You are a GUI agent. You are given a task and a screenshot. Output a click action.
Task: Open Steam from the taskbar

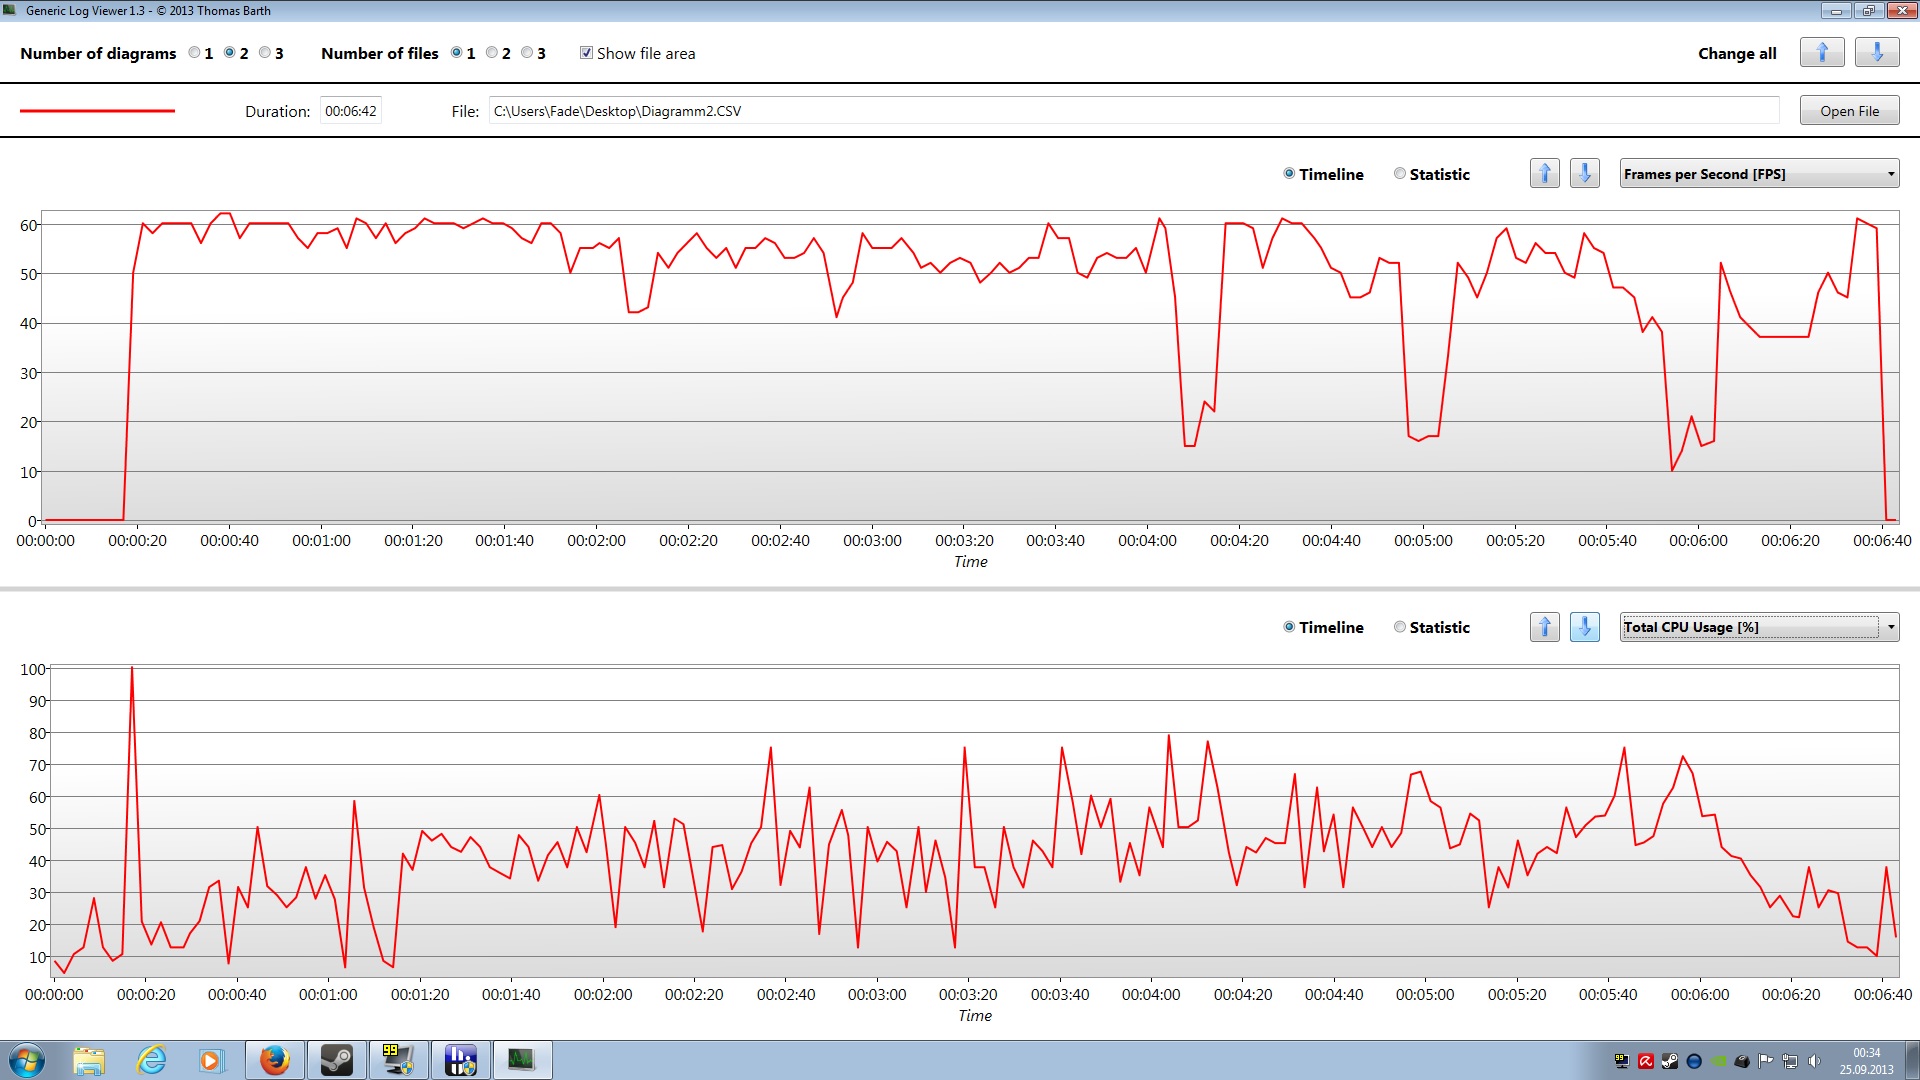pos(337,1060)
